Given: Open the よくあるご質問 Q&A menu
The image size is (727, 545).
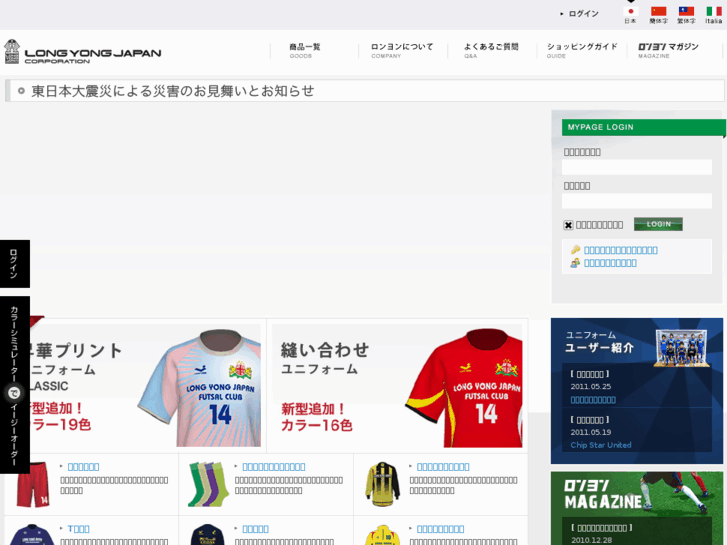Looking at the screenshot, I should [x=491, y=50].
